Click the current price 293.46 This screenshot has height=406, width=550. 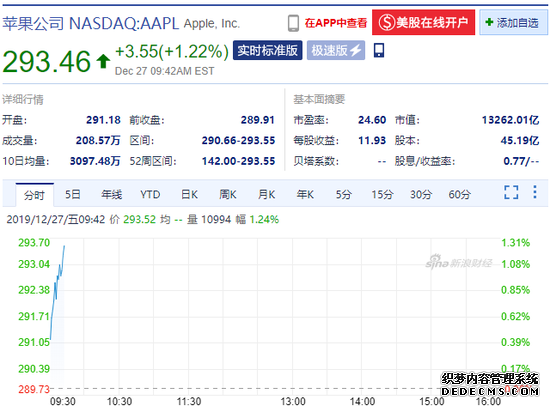coord(47,62)
